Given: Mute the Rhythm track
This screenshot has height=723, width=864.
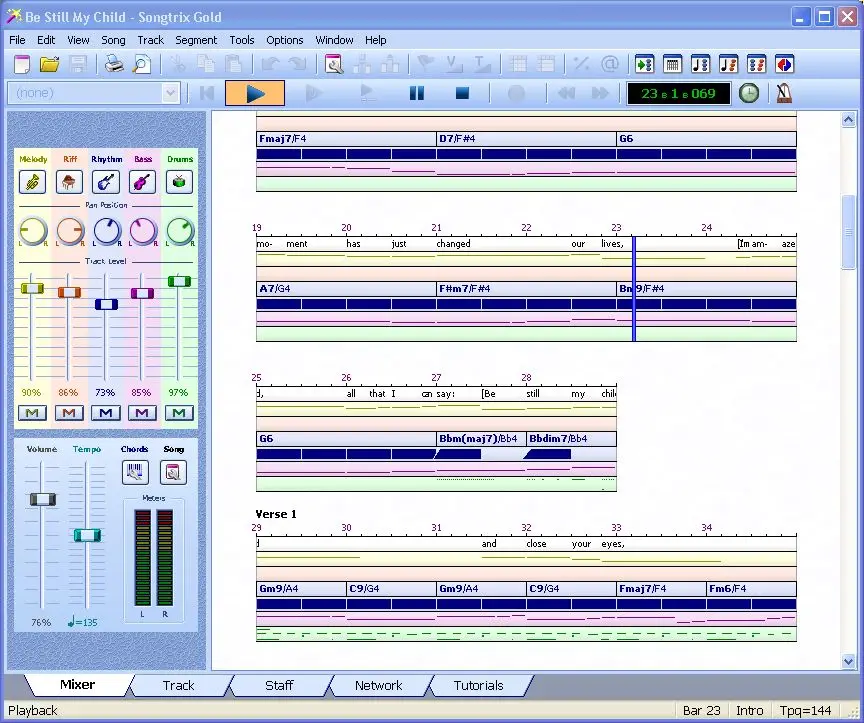Looking at the screenshot, I should (106, 413).
